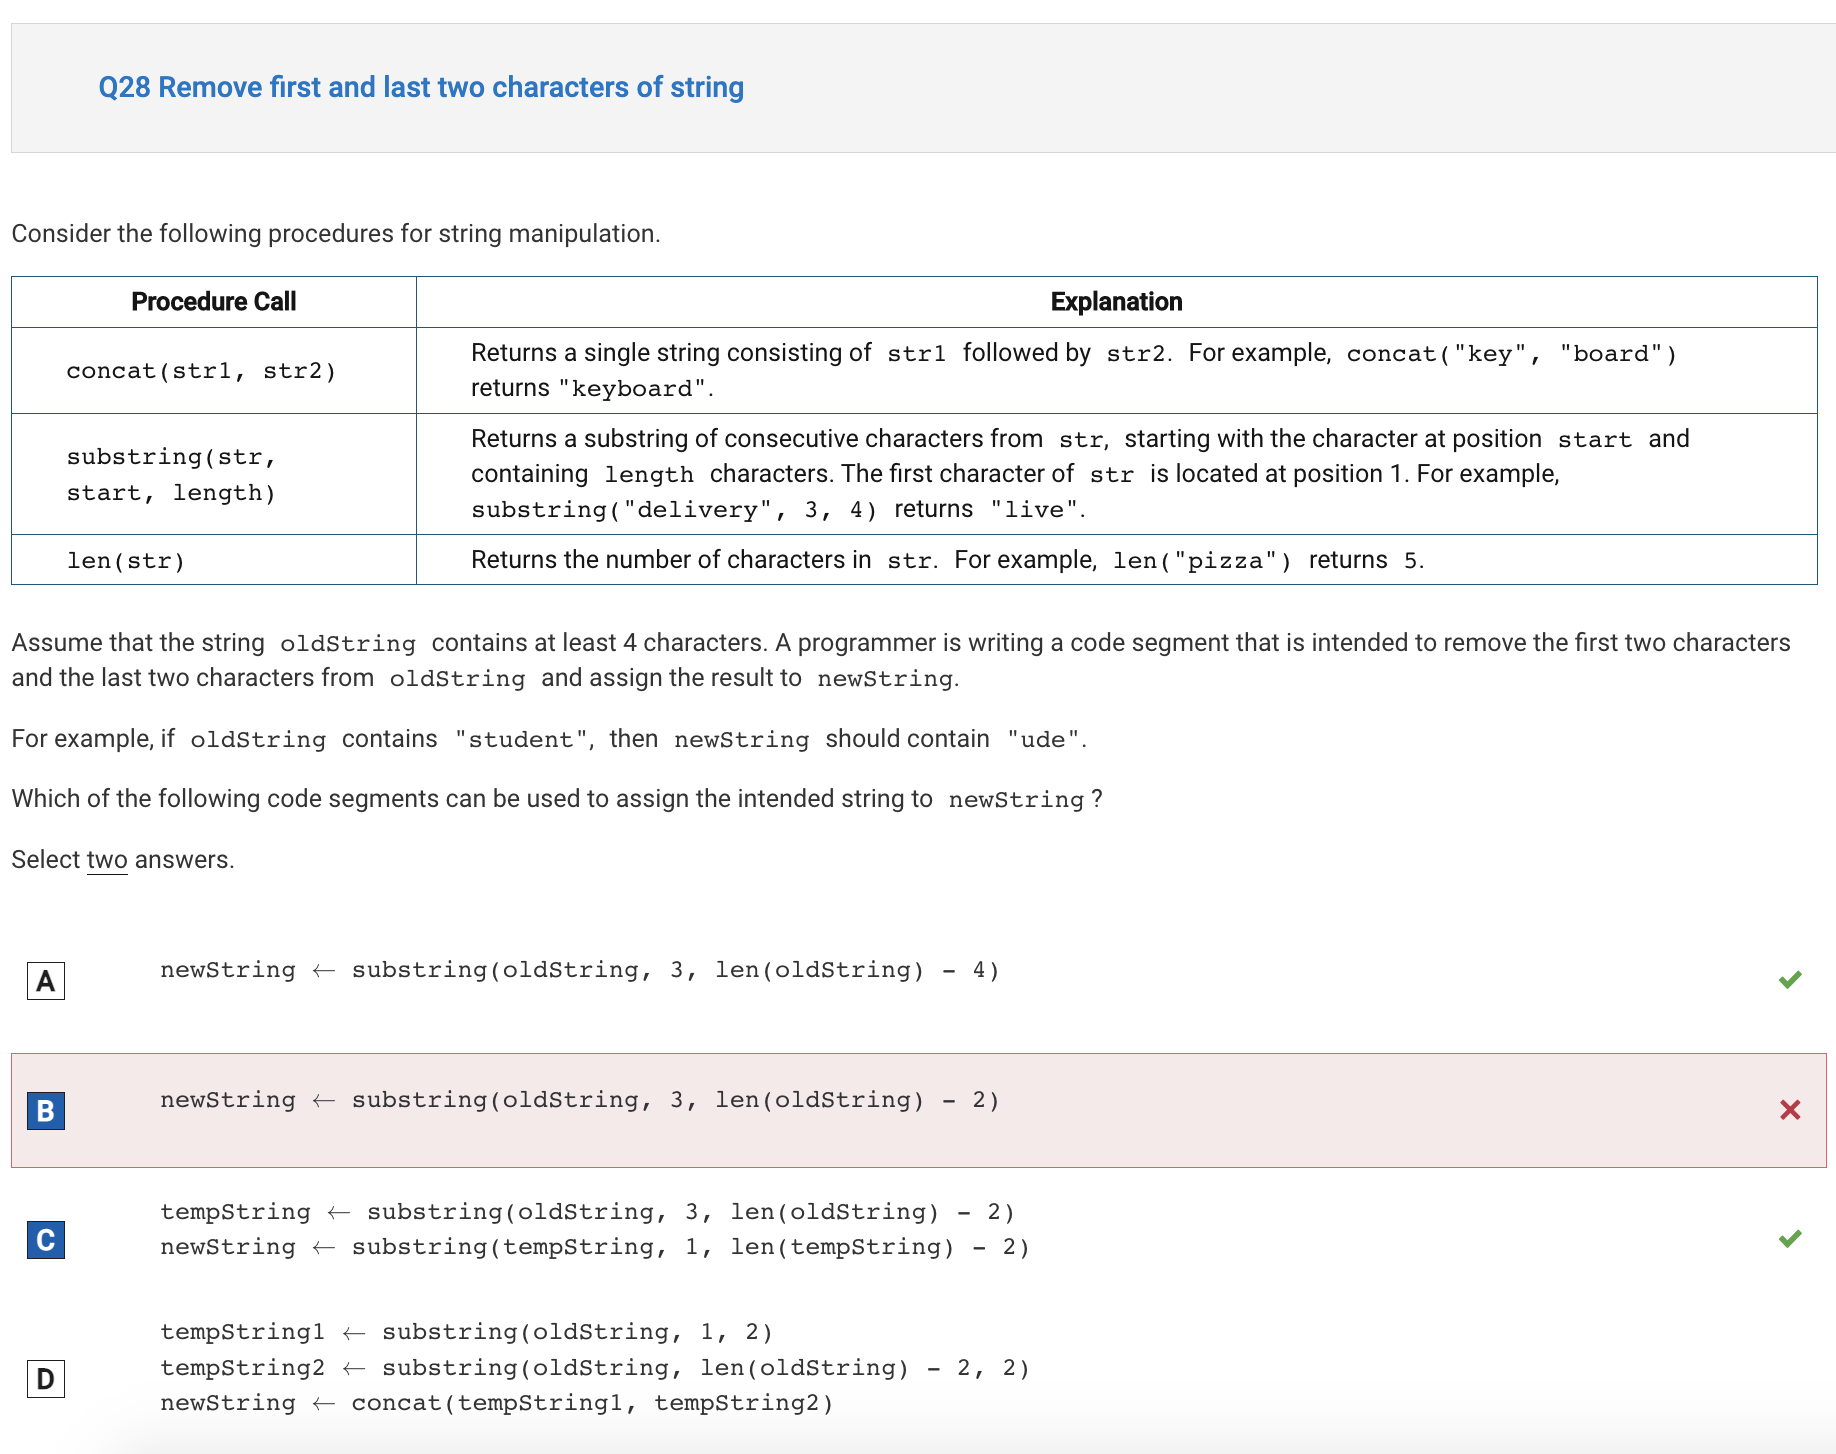Screen dimensions: 1836x1454
Task: Click the Explanation column header
Action: (1116, 302)
